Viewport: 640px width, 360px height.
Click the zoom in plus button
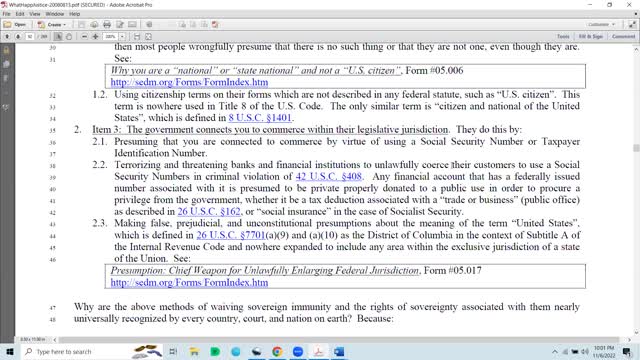click(x=96, y=36)
